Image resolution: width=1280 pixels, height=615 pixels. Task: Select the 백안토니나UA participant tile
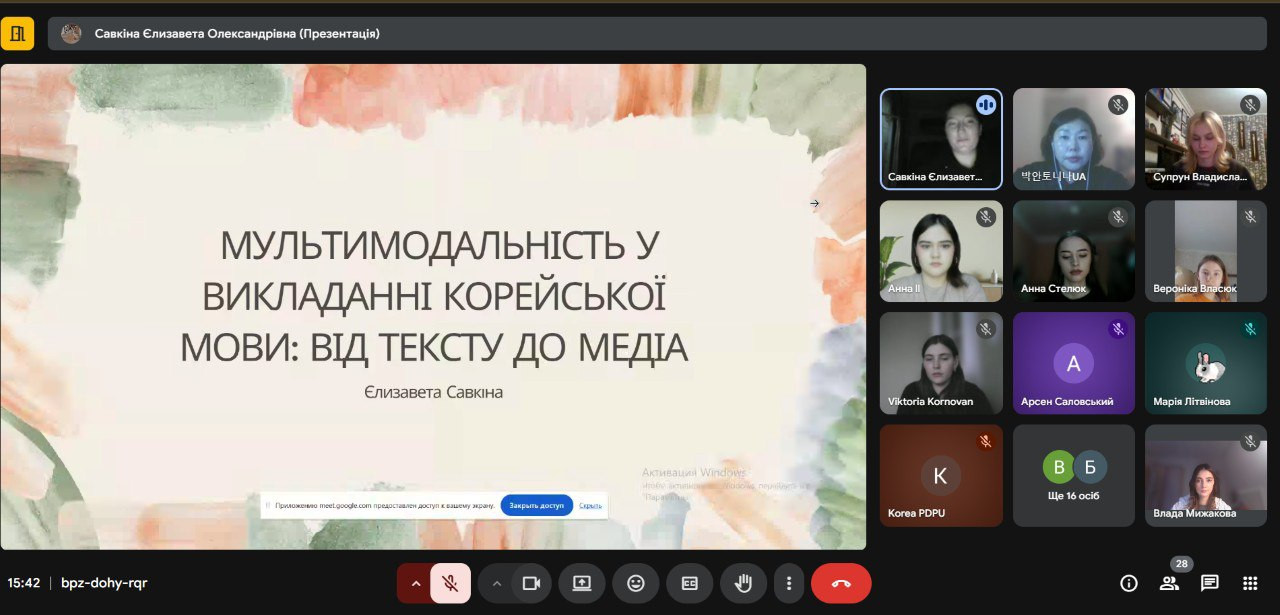pos(1074,139)
